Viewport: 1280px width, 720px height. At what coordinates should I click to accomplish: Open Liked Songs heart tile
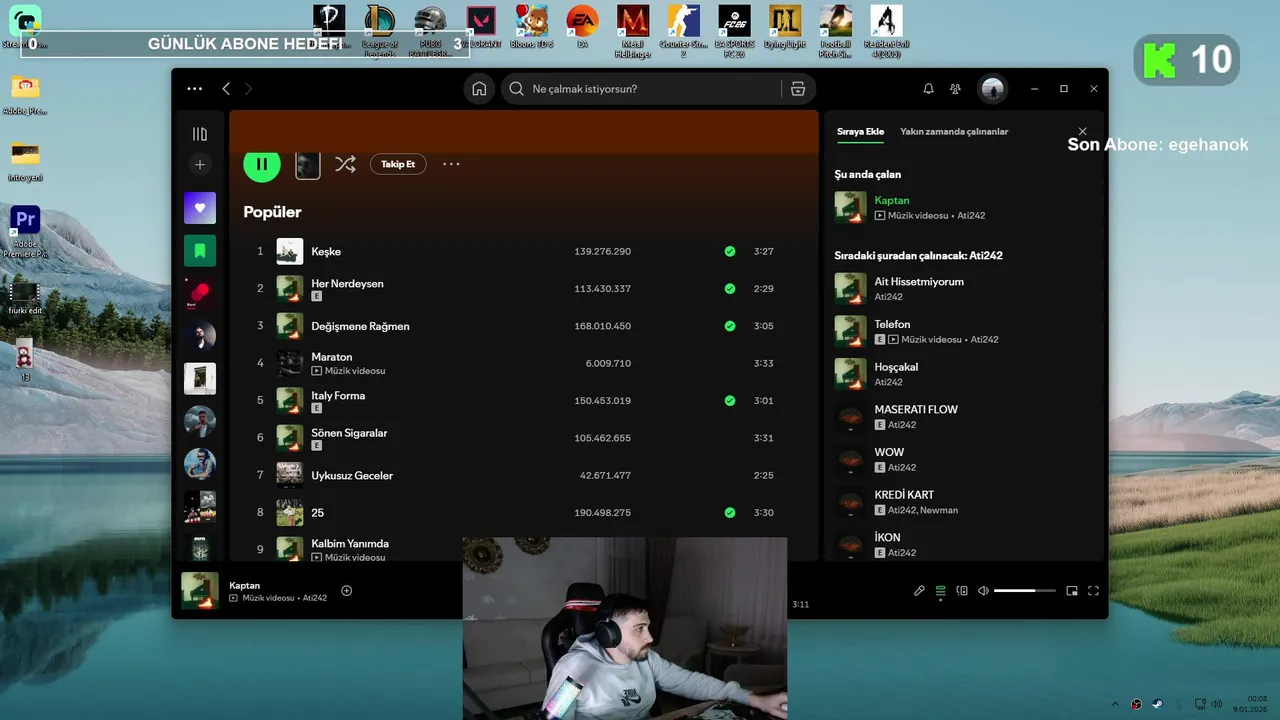pos(200,208)
